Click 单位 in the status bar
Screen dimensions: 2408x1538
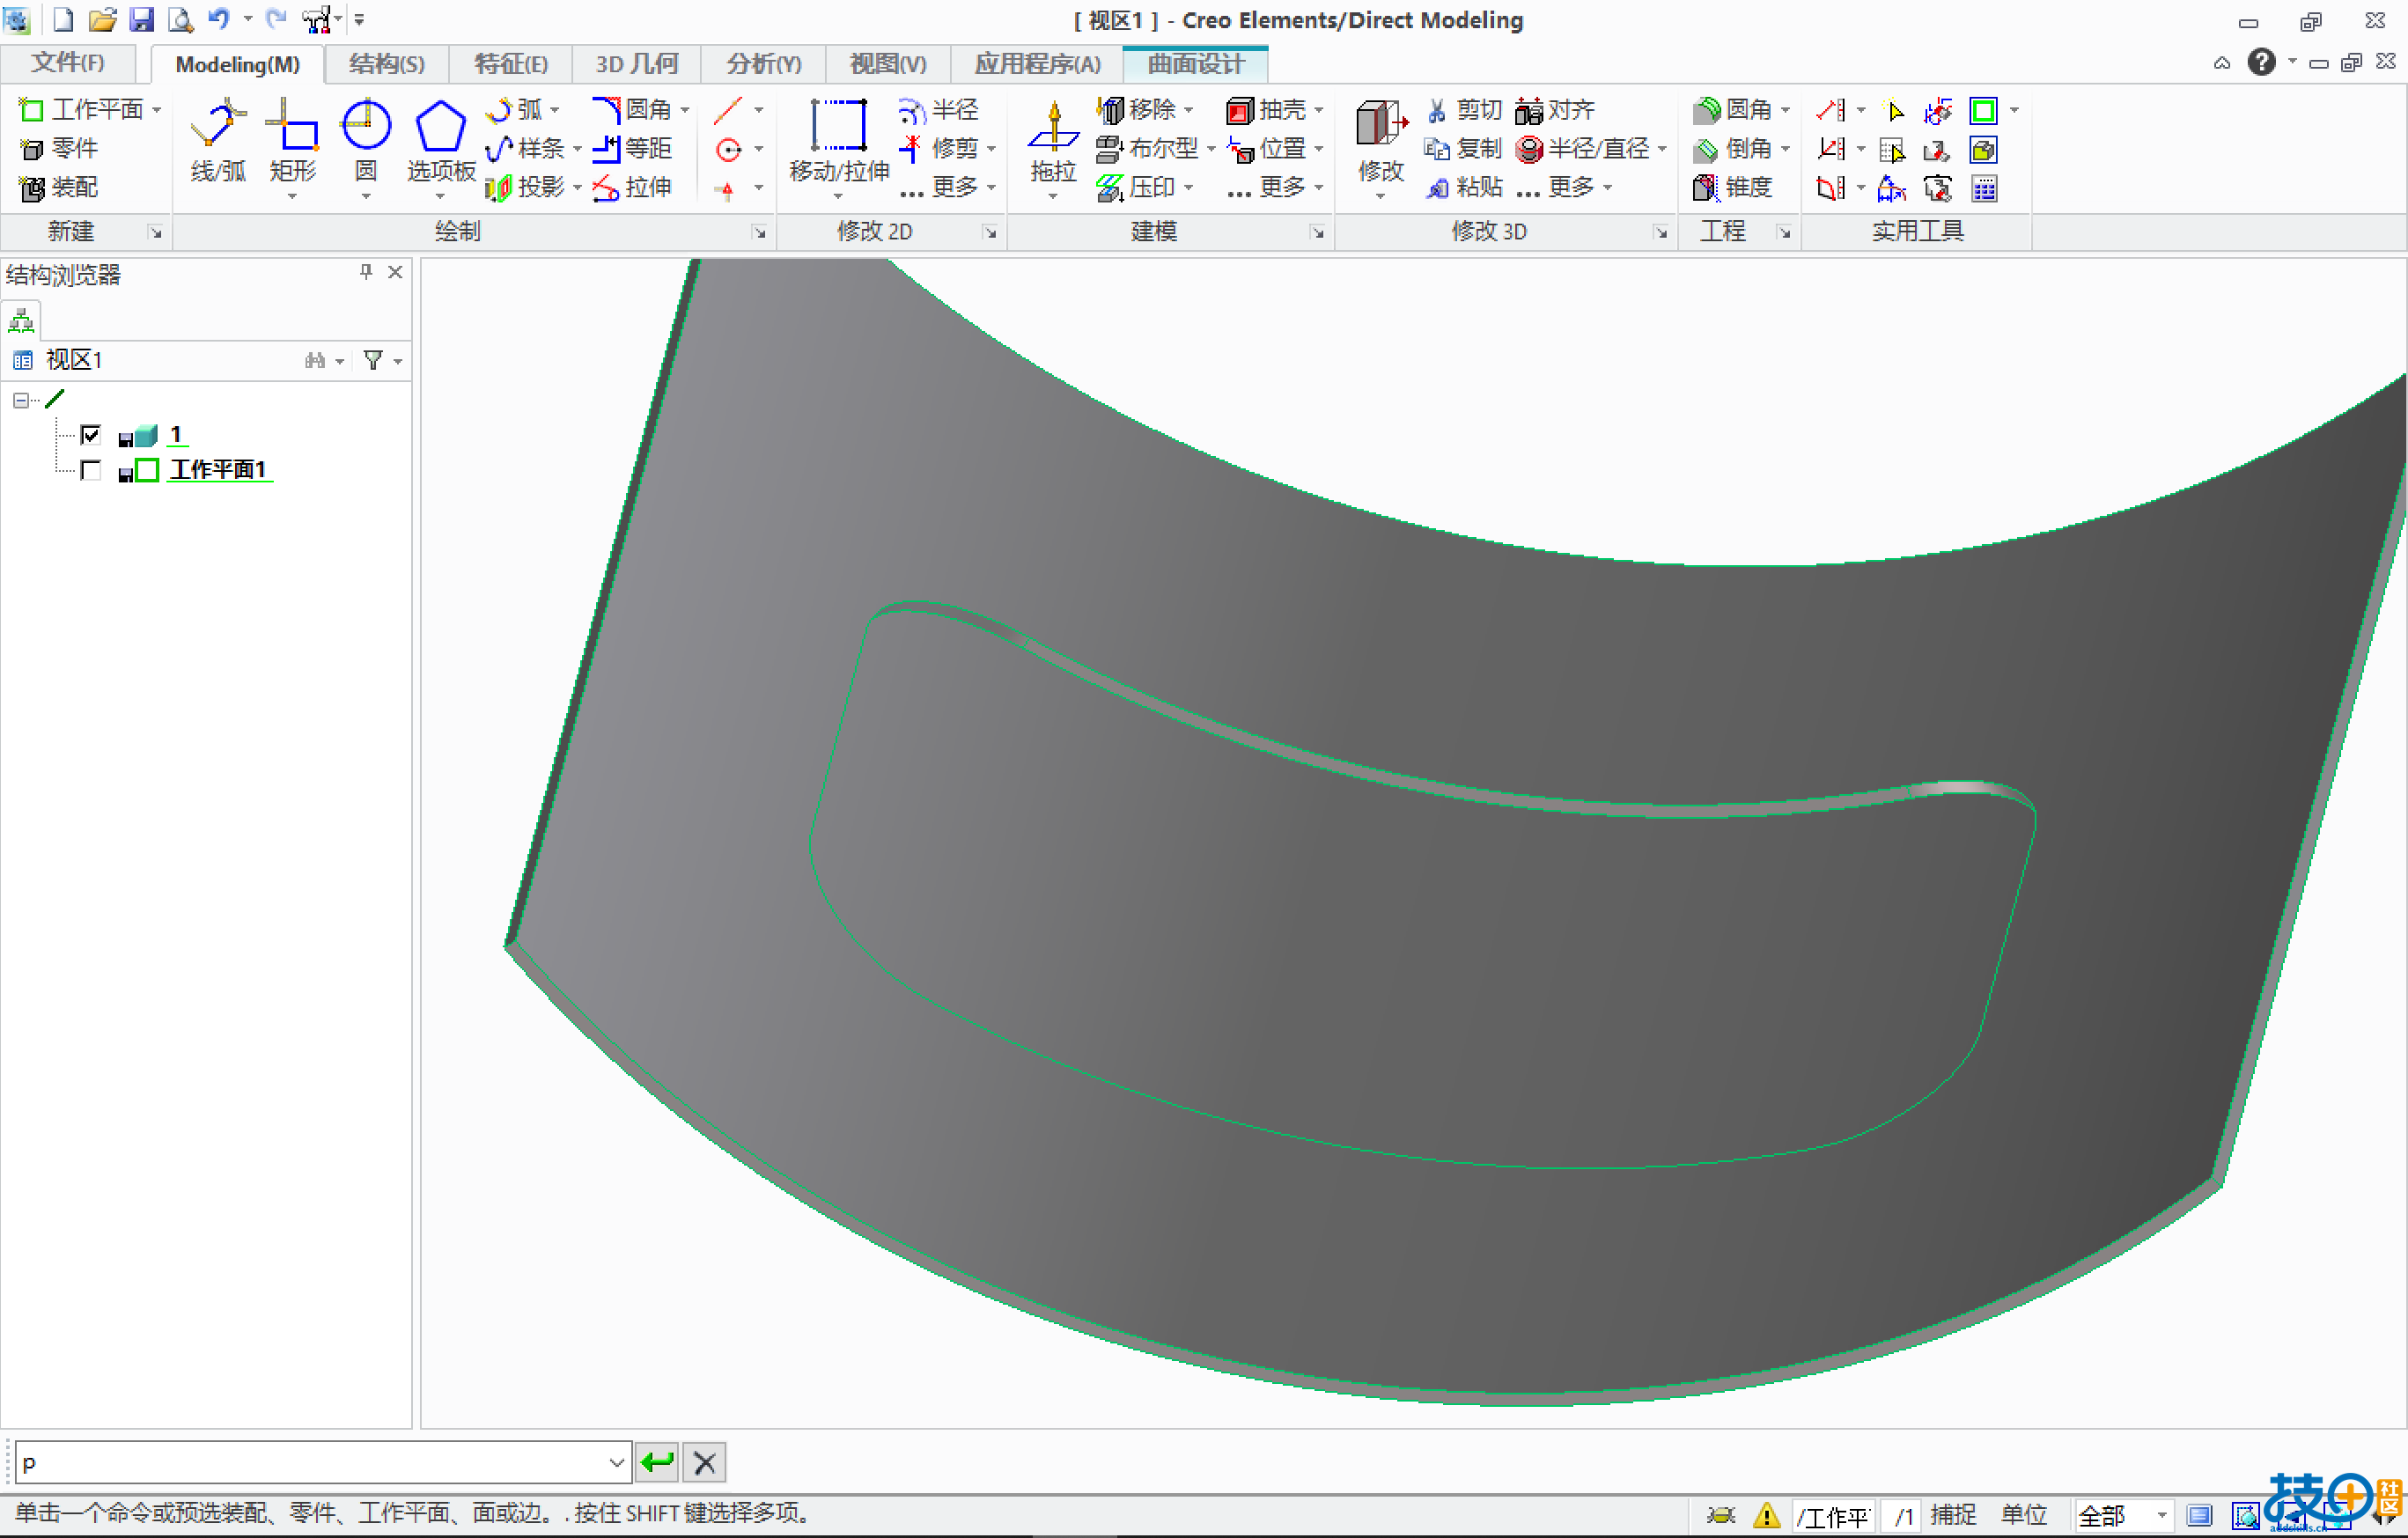2023,1515
